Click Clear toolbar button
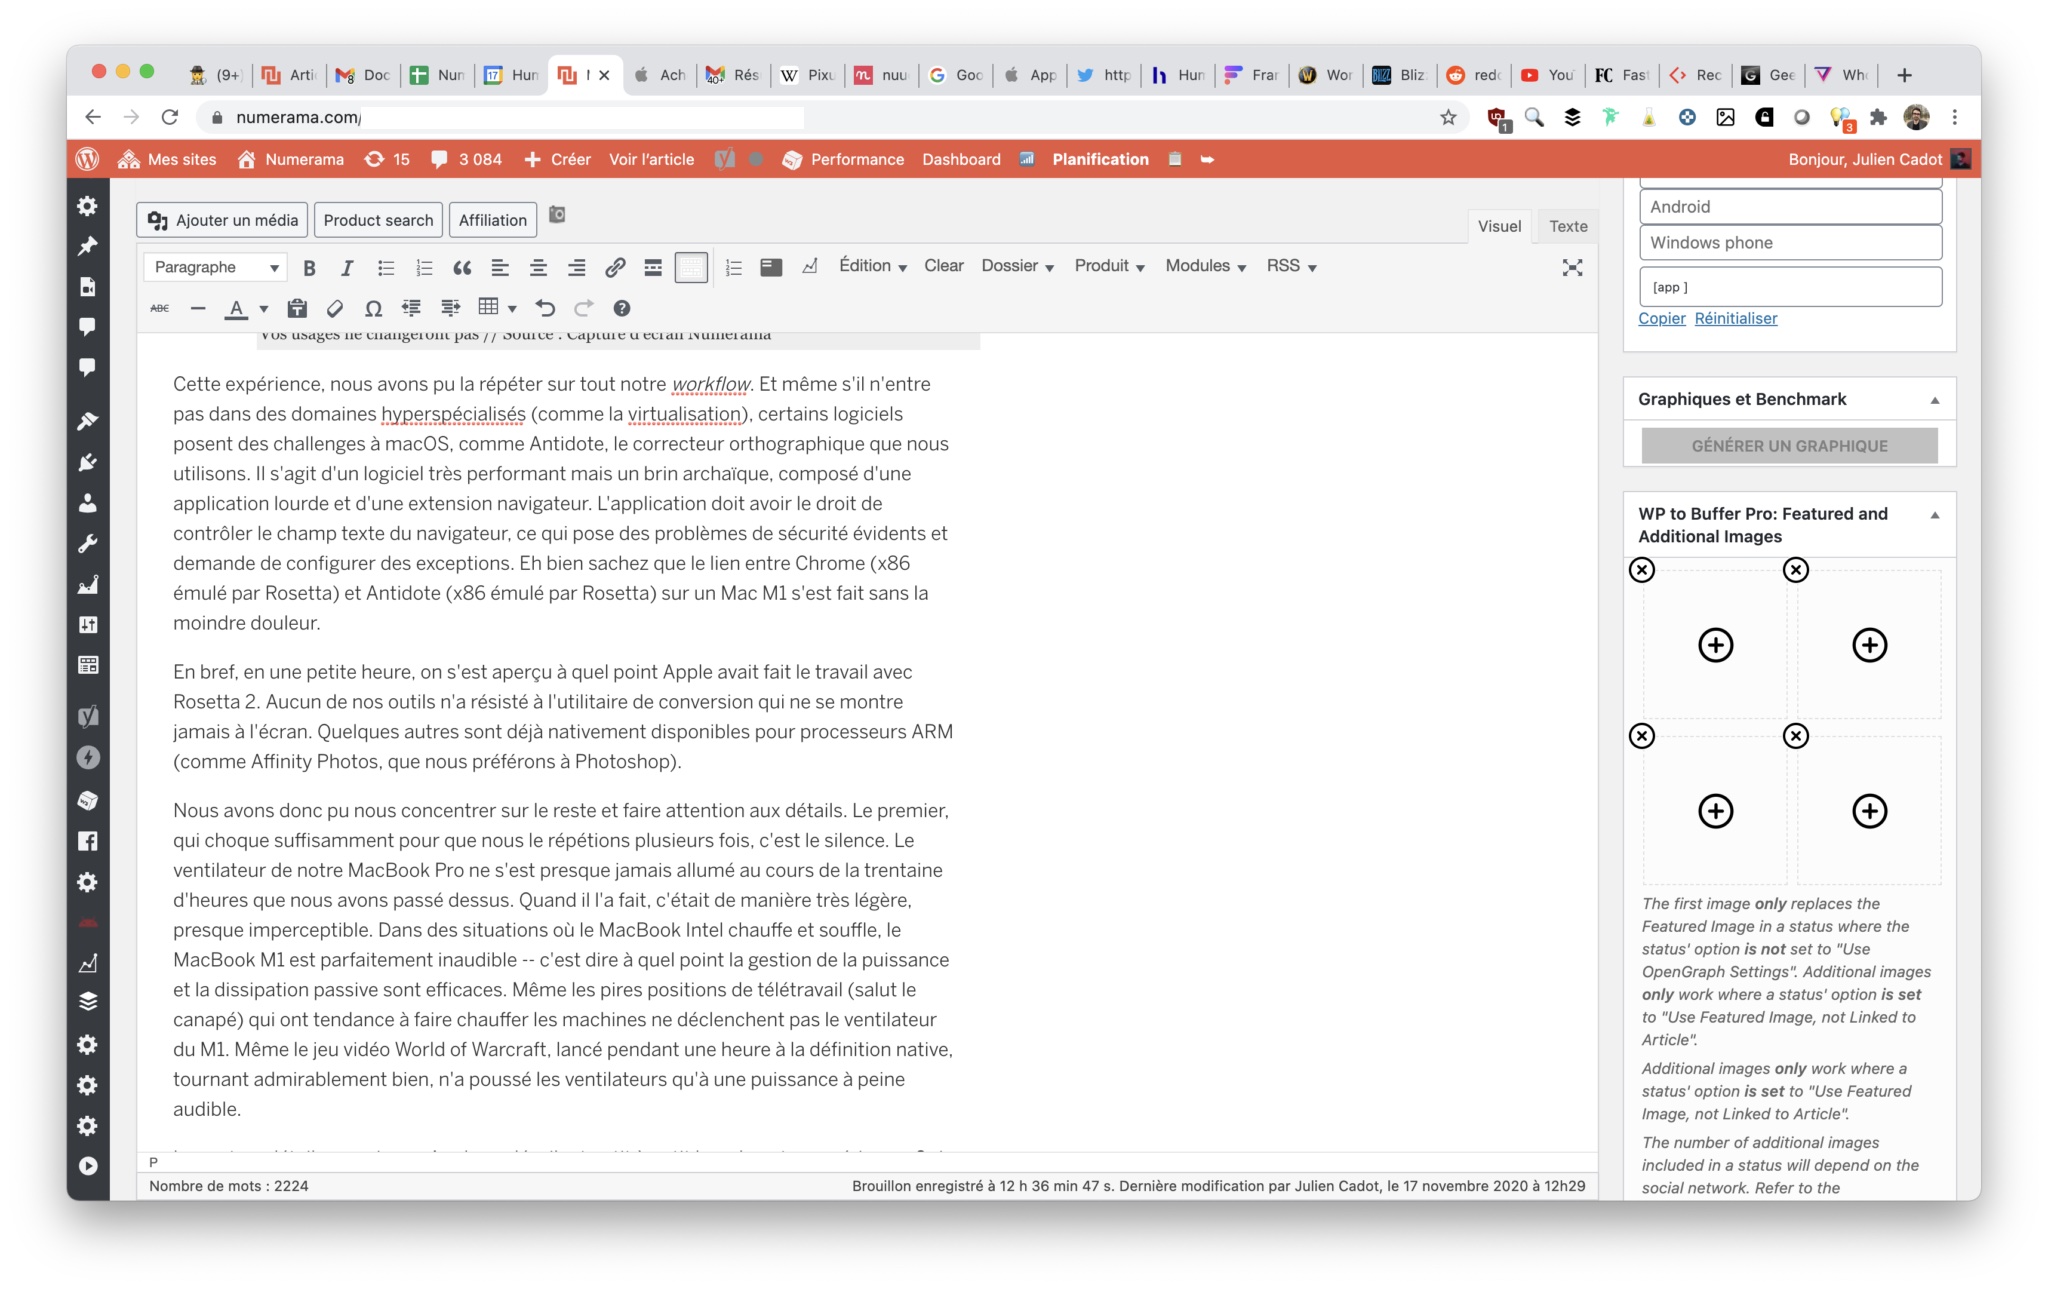This screenshot has height=1289, width=2048. click(944, 265)
